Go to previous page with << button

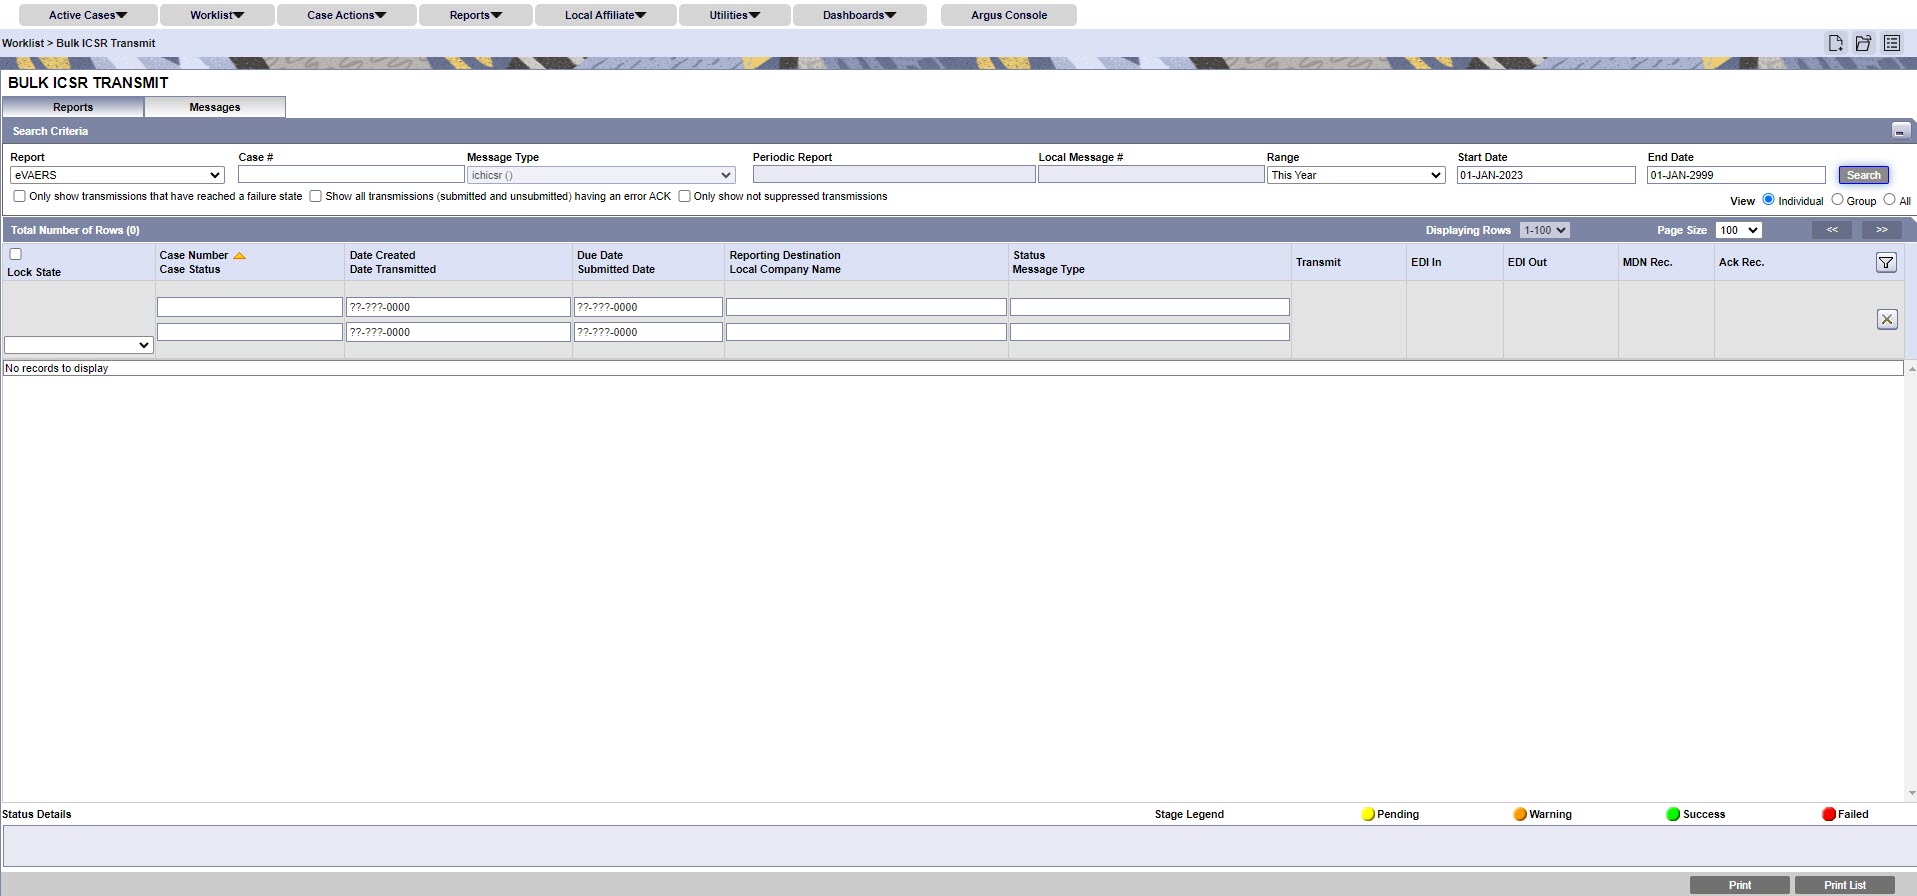pos(1832,230)
